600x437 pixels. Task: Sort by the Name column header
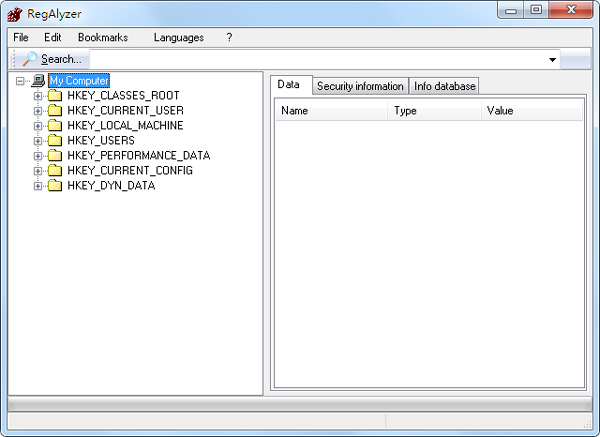331,111
